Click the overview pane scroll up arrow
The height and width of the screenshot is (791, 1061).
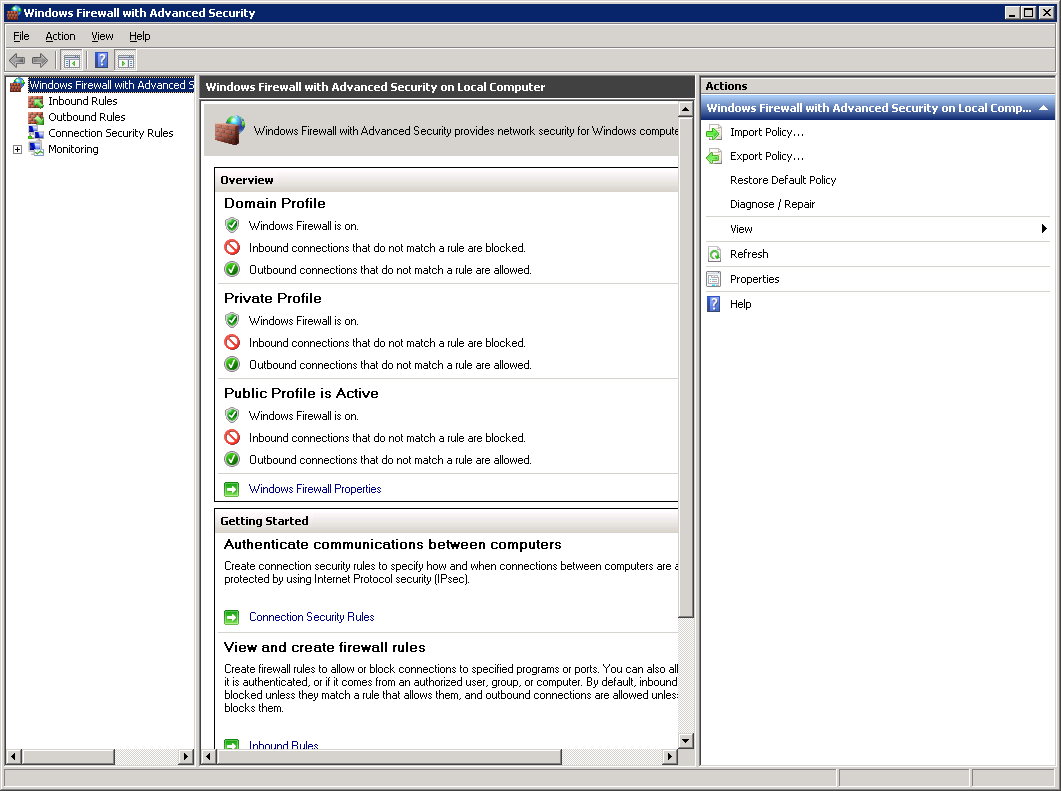(x=685, y=109)
